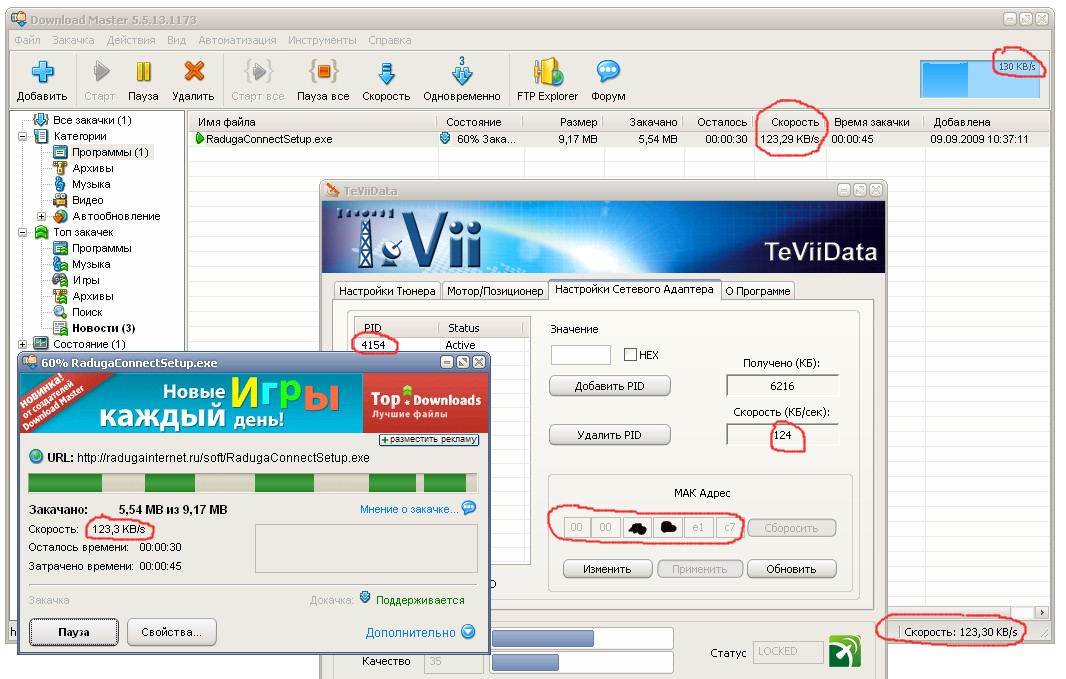Open Новости (3) tree item
This screenshot has width=1066, height=679.
(103, 328)
